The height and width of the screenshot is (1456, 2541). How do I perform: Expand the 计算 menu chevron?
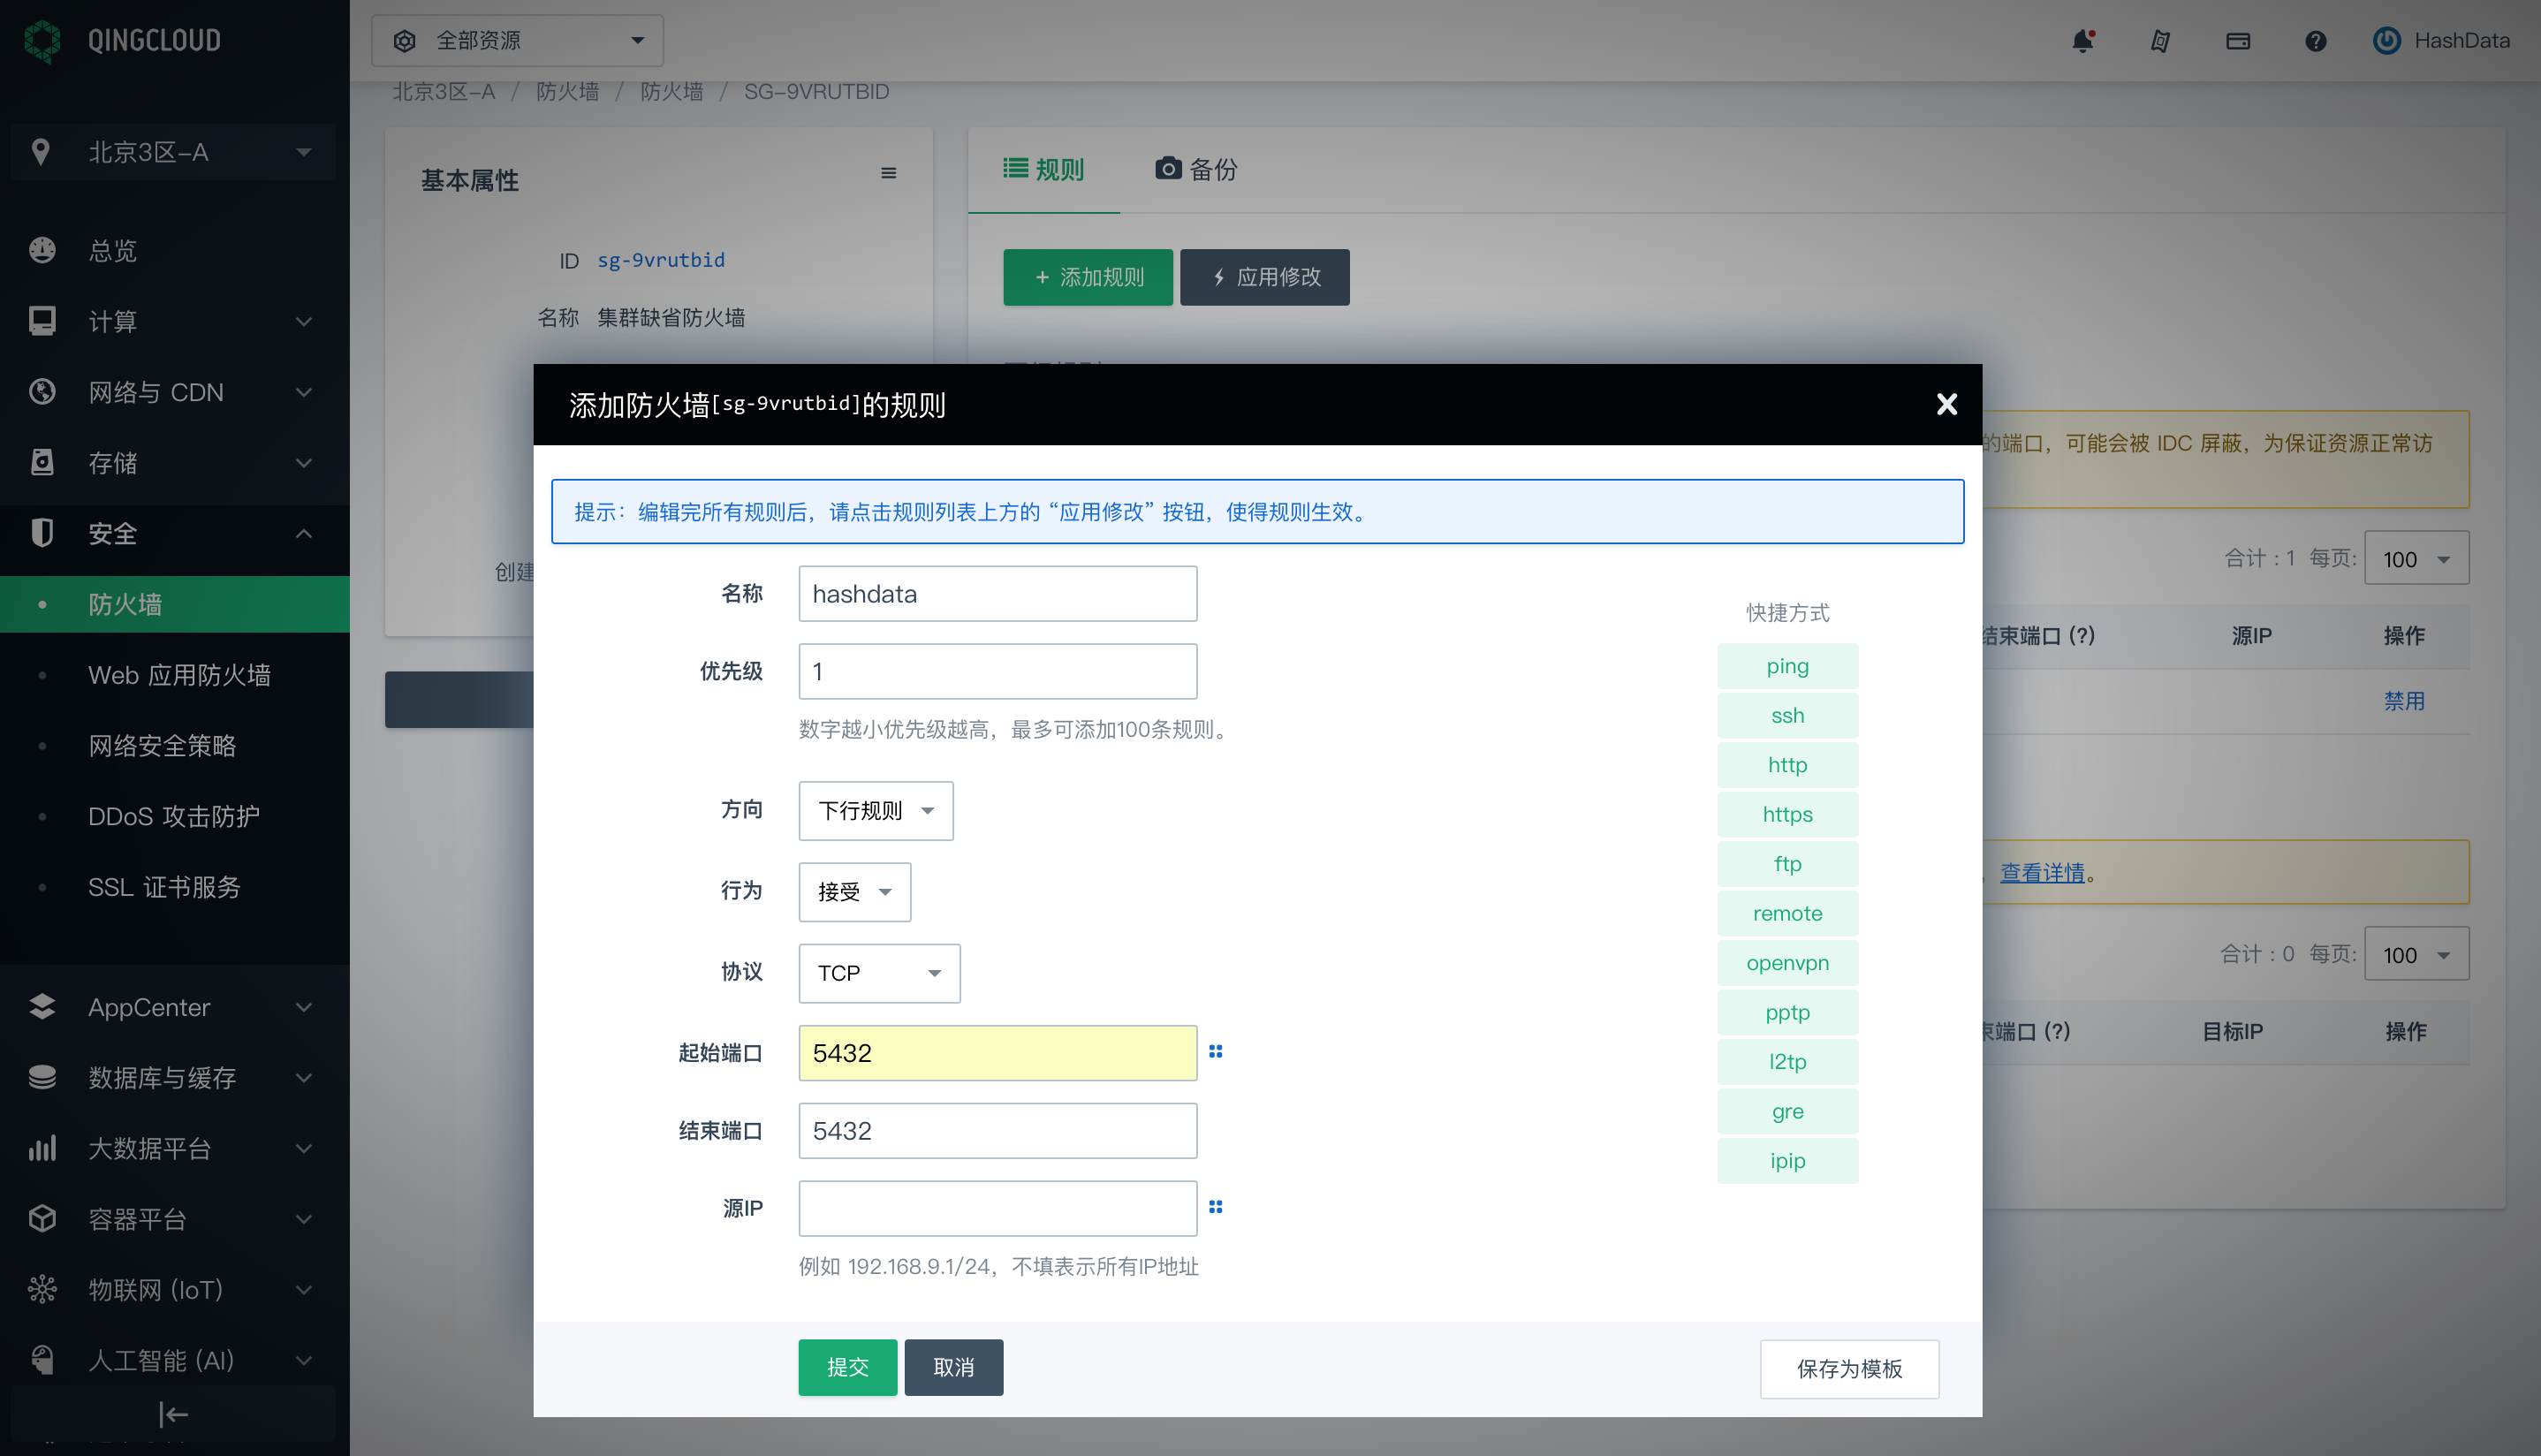pos(304,322)
